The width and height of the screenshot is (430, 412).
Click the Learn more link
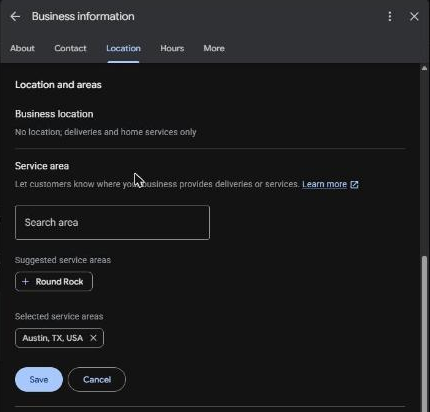324,184
